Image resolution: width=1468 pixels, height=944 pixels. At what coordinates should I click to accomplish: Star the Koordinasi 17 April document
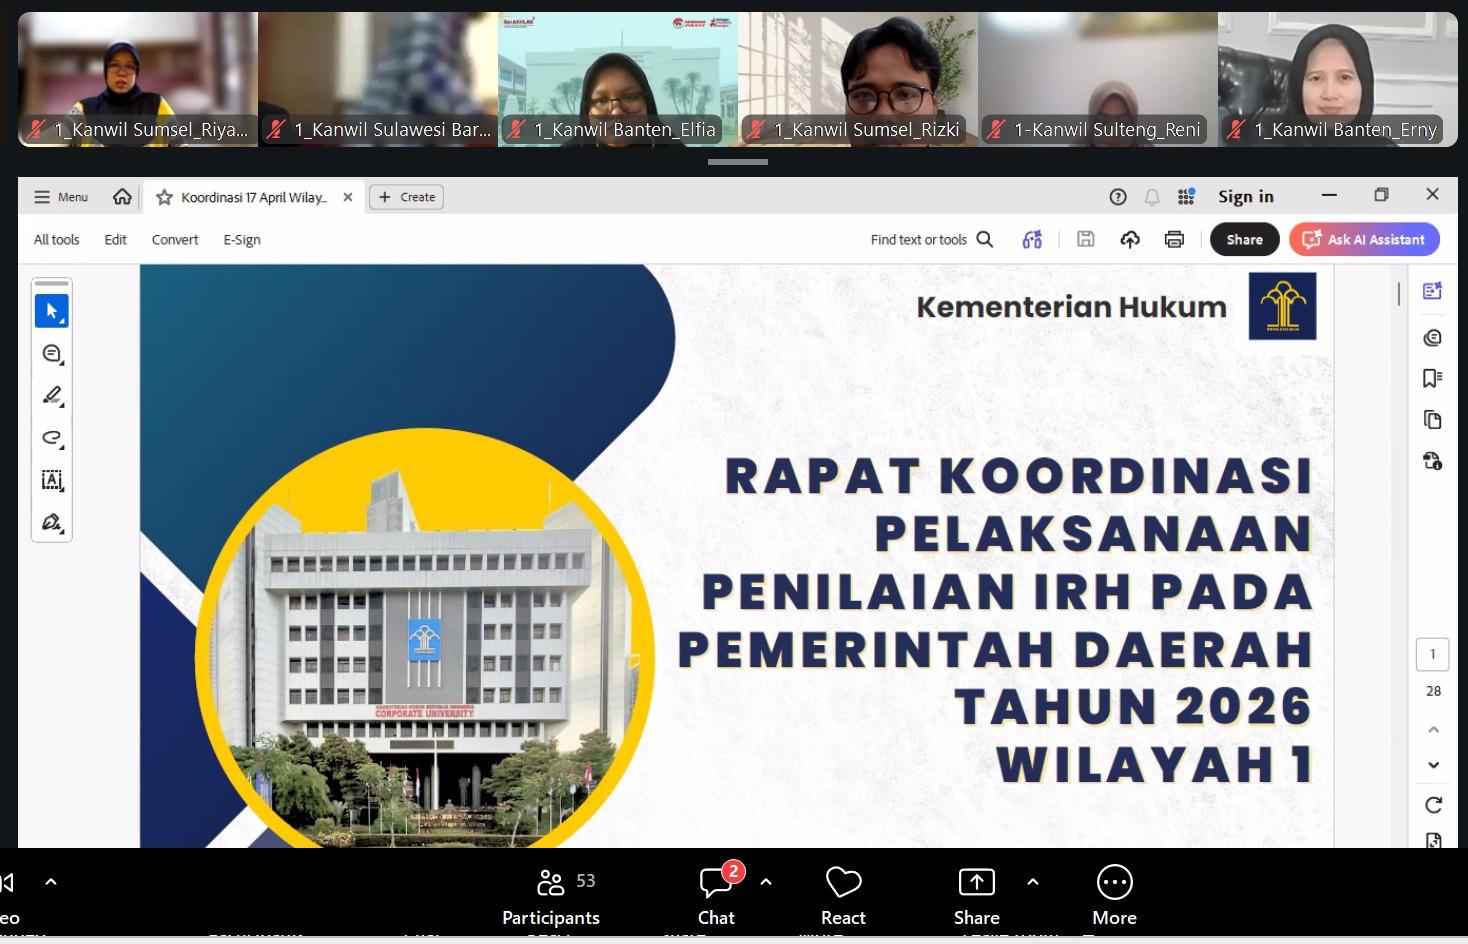(164, 197)
